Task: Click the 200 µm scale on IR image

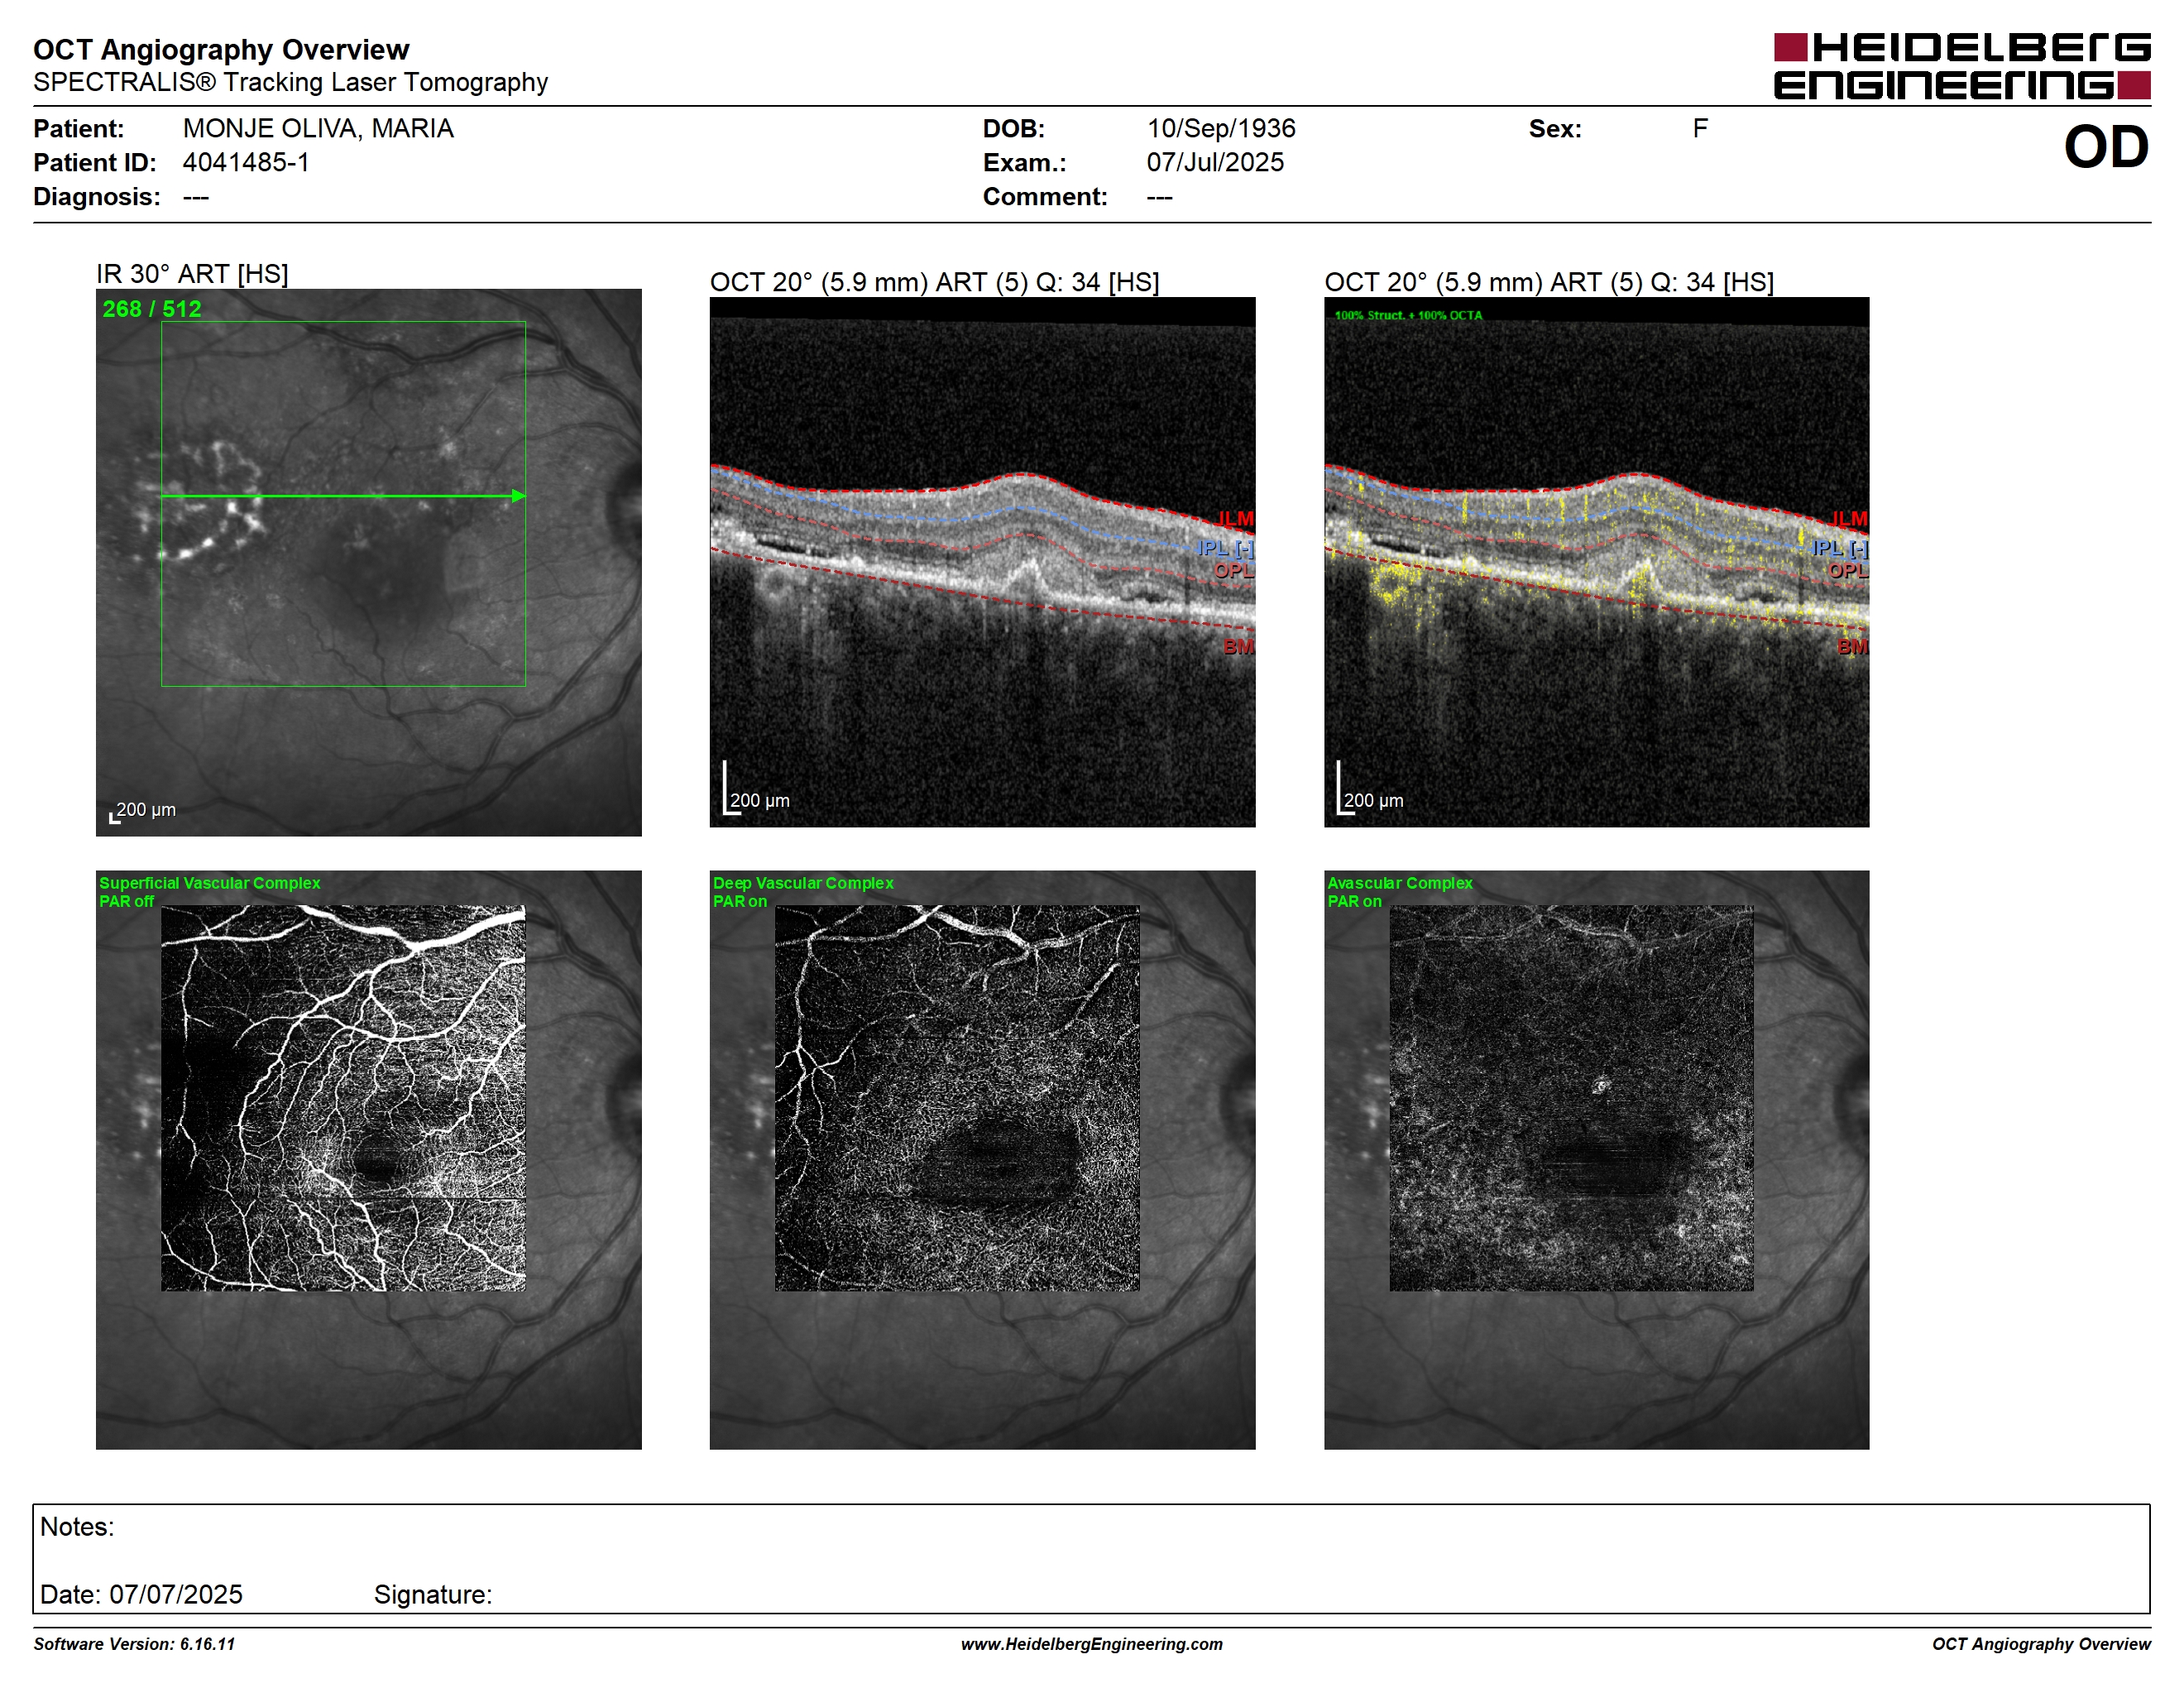Action: pos(142,810)
